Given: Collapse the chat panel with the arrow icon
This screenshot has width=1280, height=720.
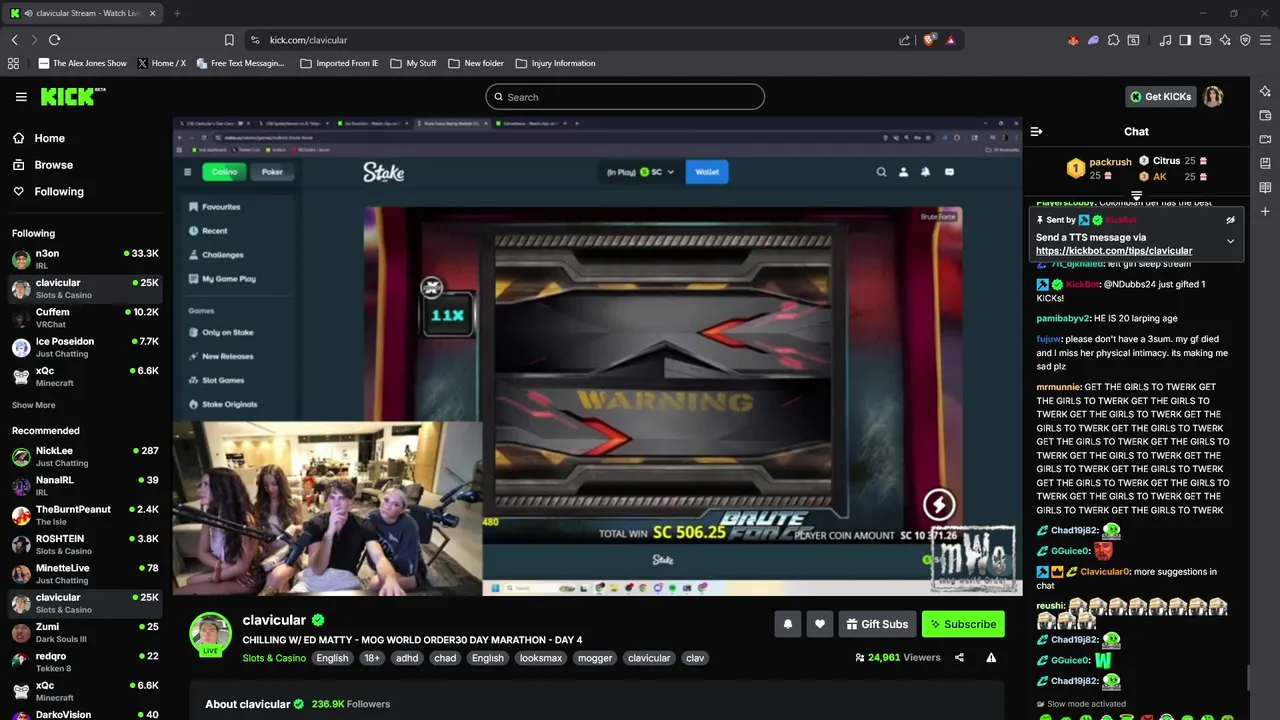Looking at the screenshot, I should (1036, 131).
